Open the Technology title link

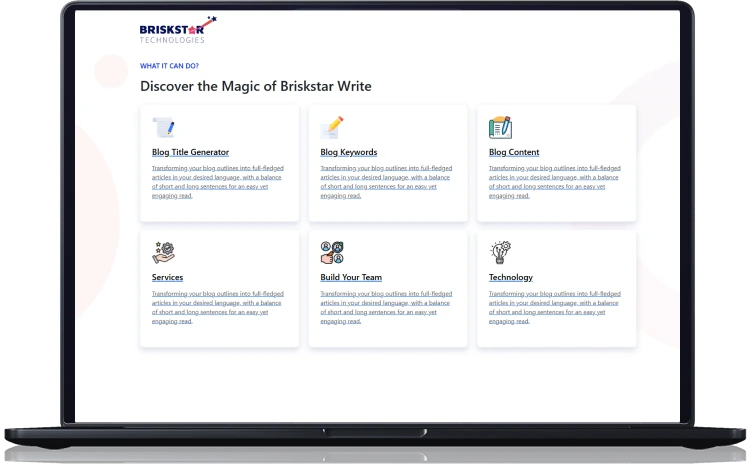point(510,277)
